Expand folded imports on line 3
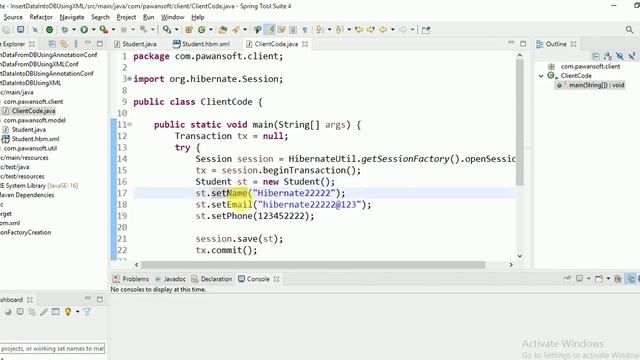 click(129, 78)
